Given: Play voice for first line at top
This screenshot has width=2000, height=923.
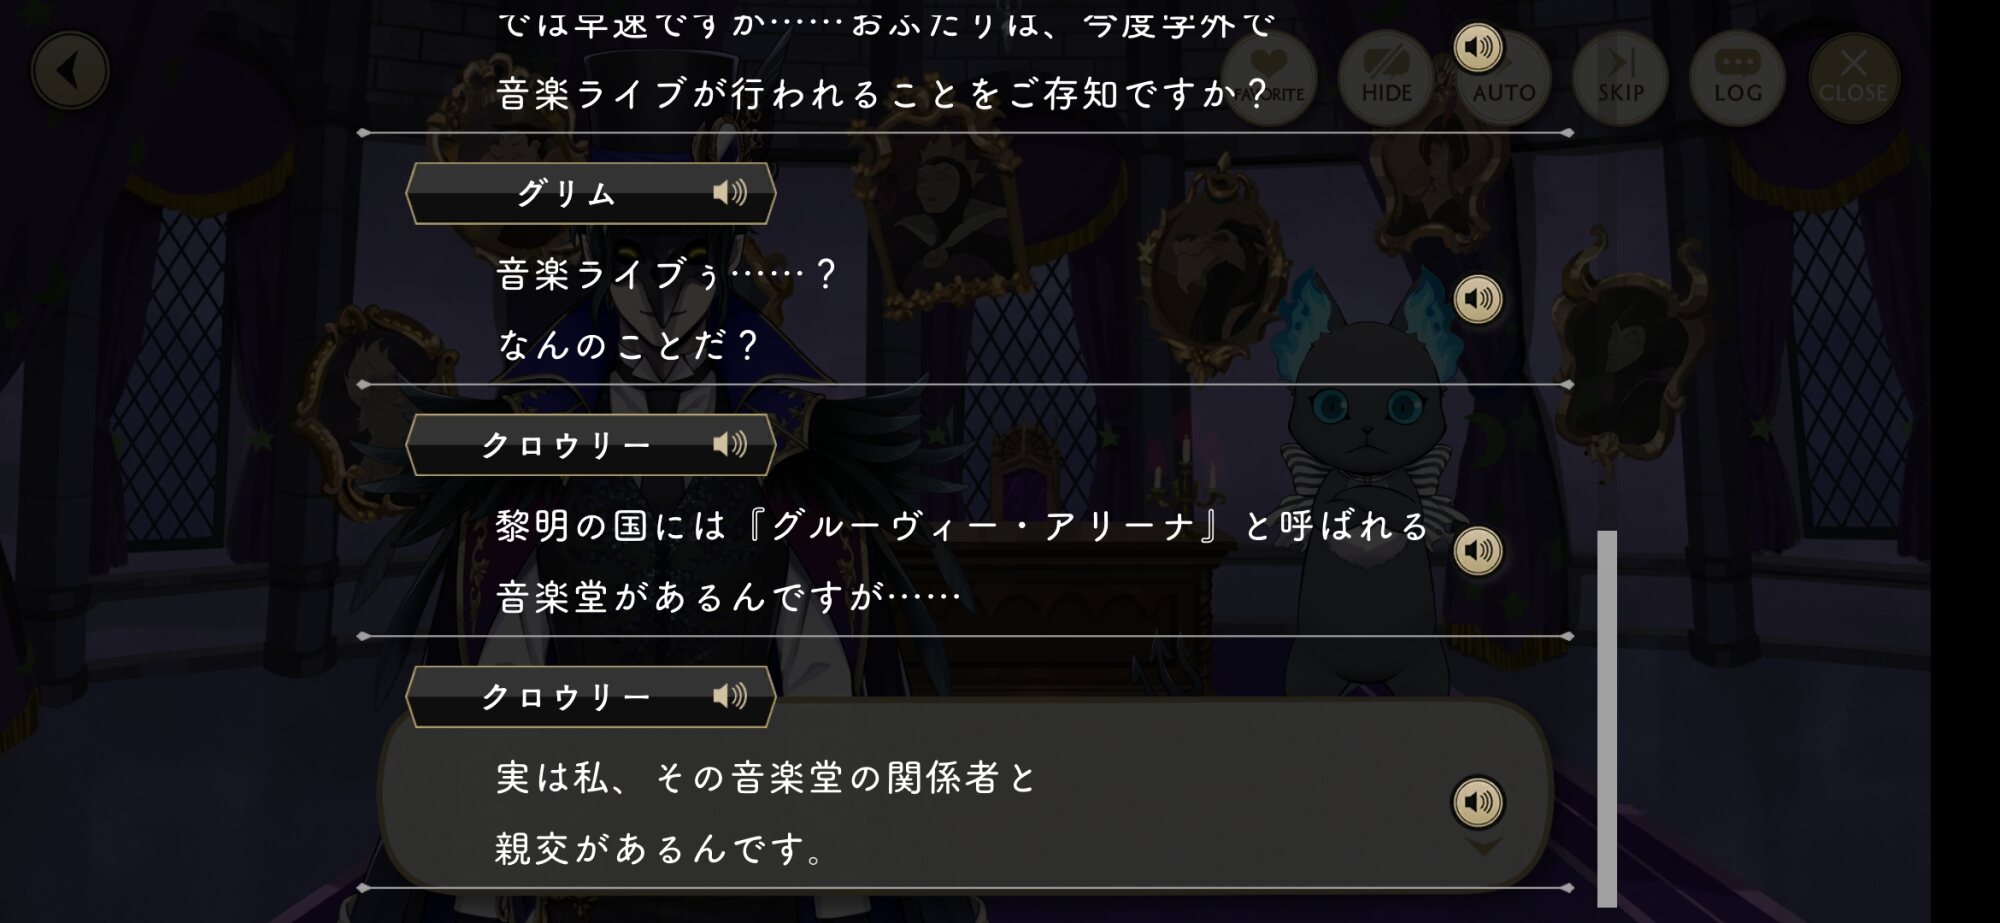Looking at the screenshot, I should pyautogui.click(x=1478, y=47).
